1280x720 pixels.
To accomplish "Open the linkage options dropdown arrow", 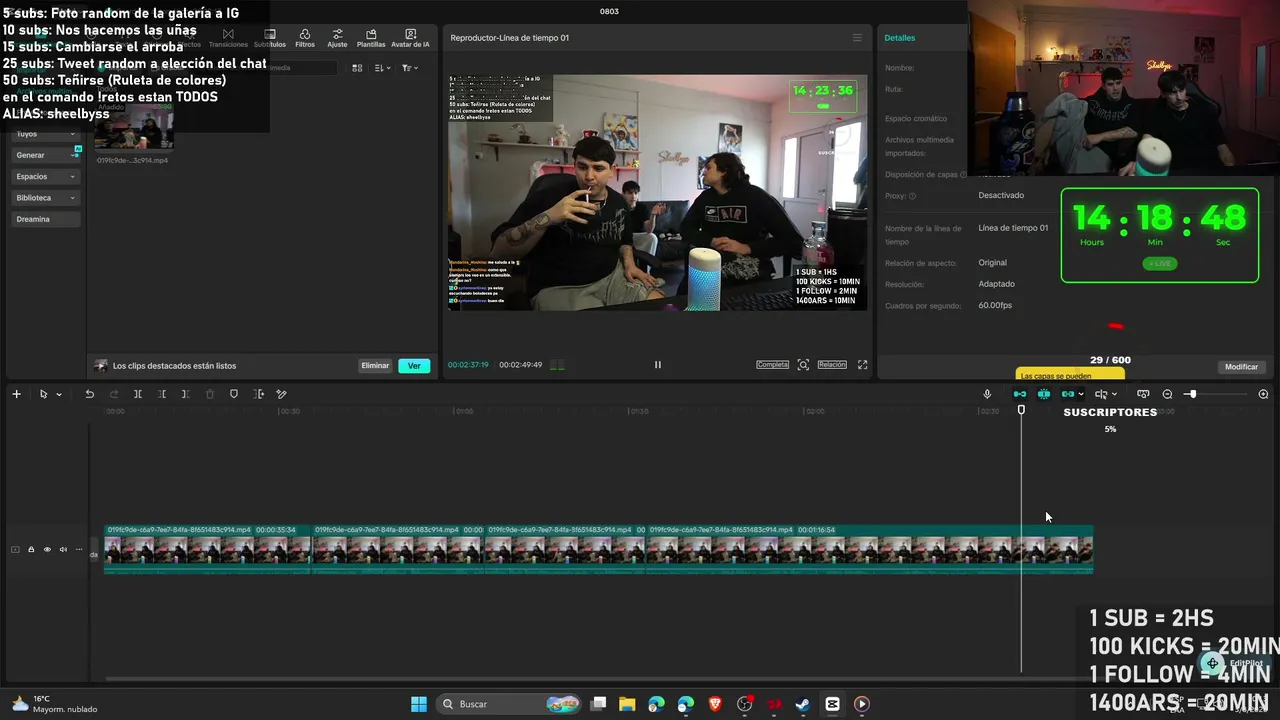I will tap(1081, 394).
